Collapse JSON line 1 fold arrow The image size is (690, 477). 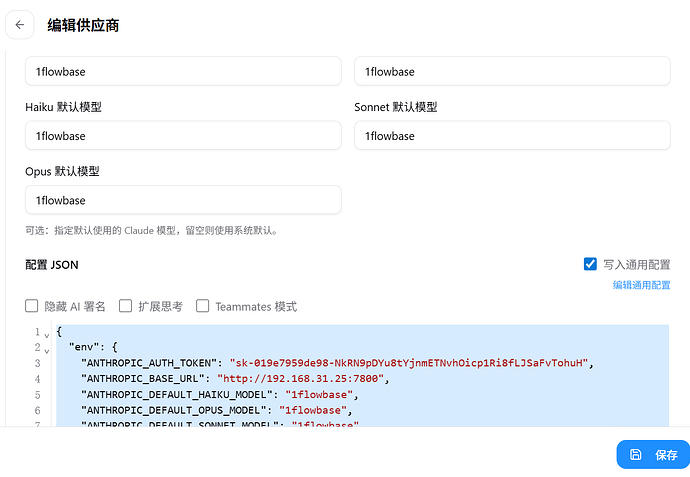[47, 335]
